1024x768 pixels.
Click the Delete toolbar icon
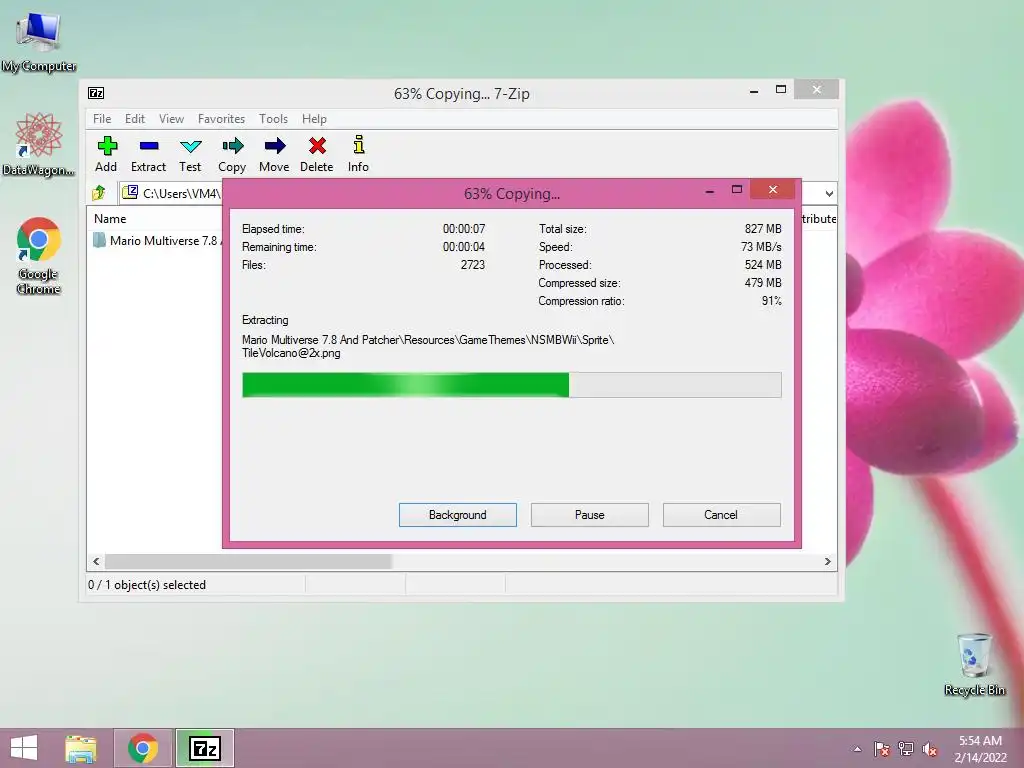pyautogui.click(x=317, y=154)
